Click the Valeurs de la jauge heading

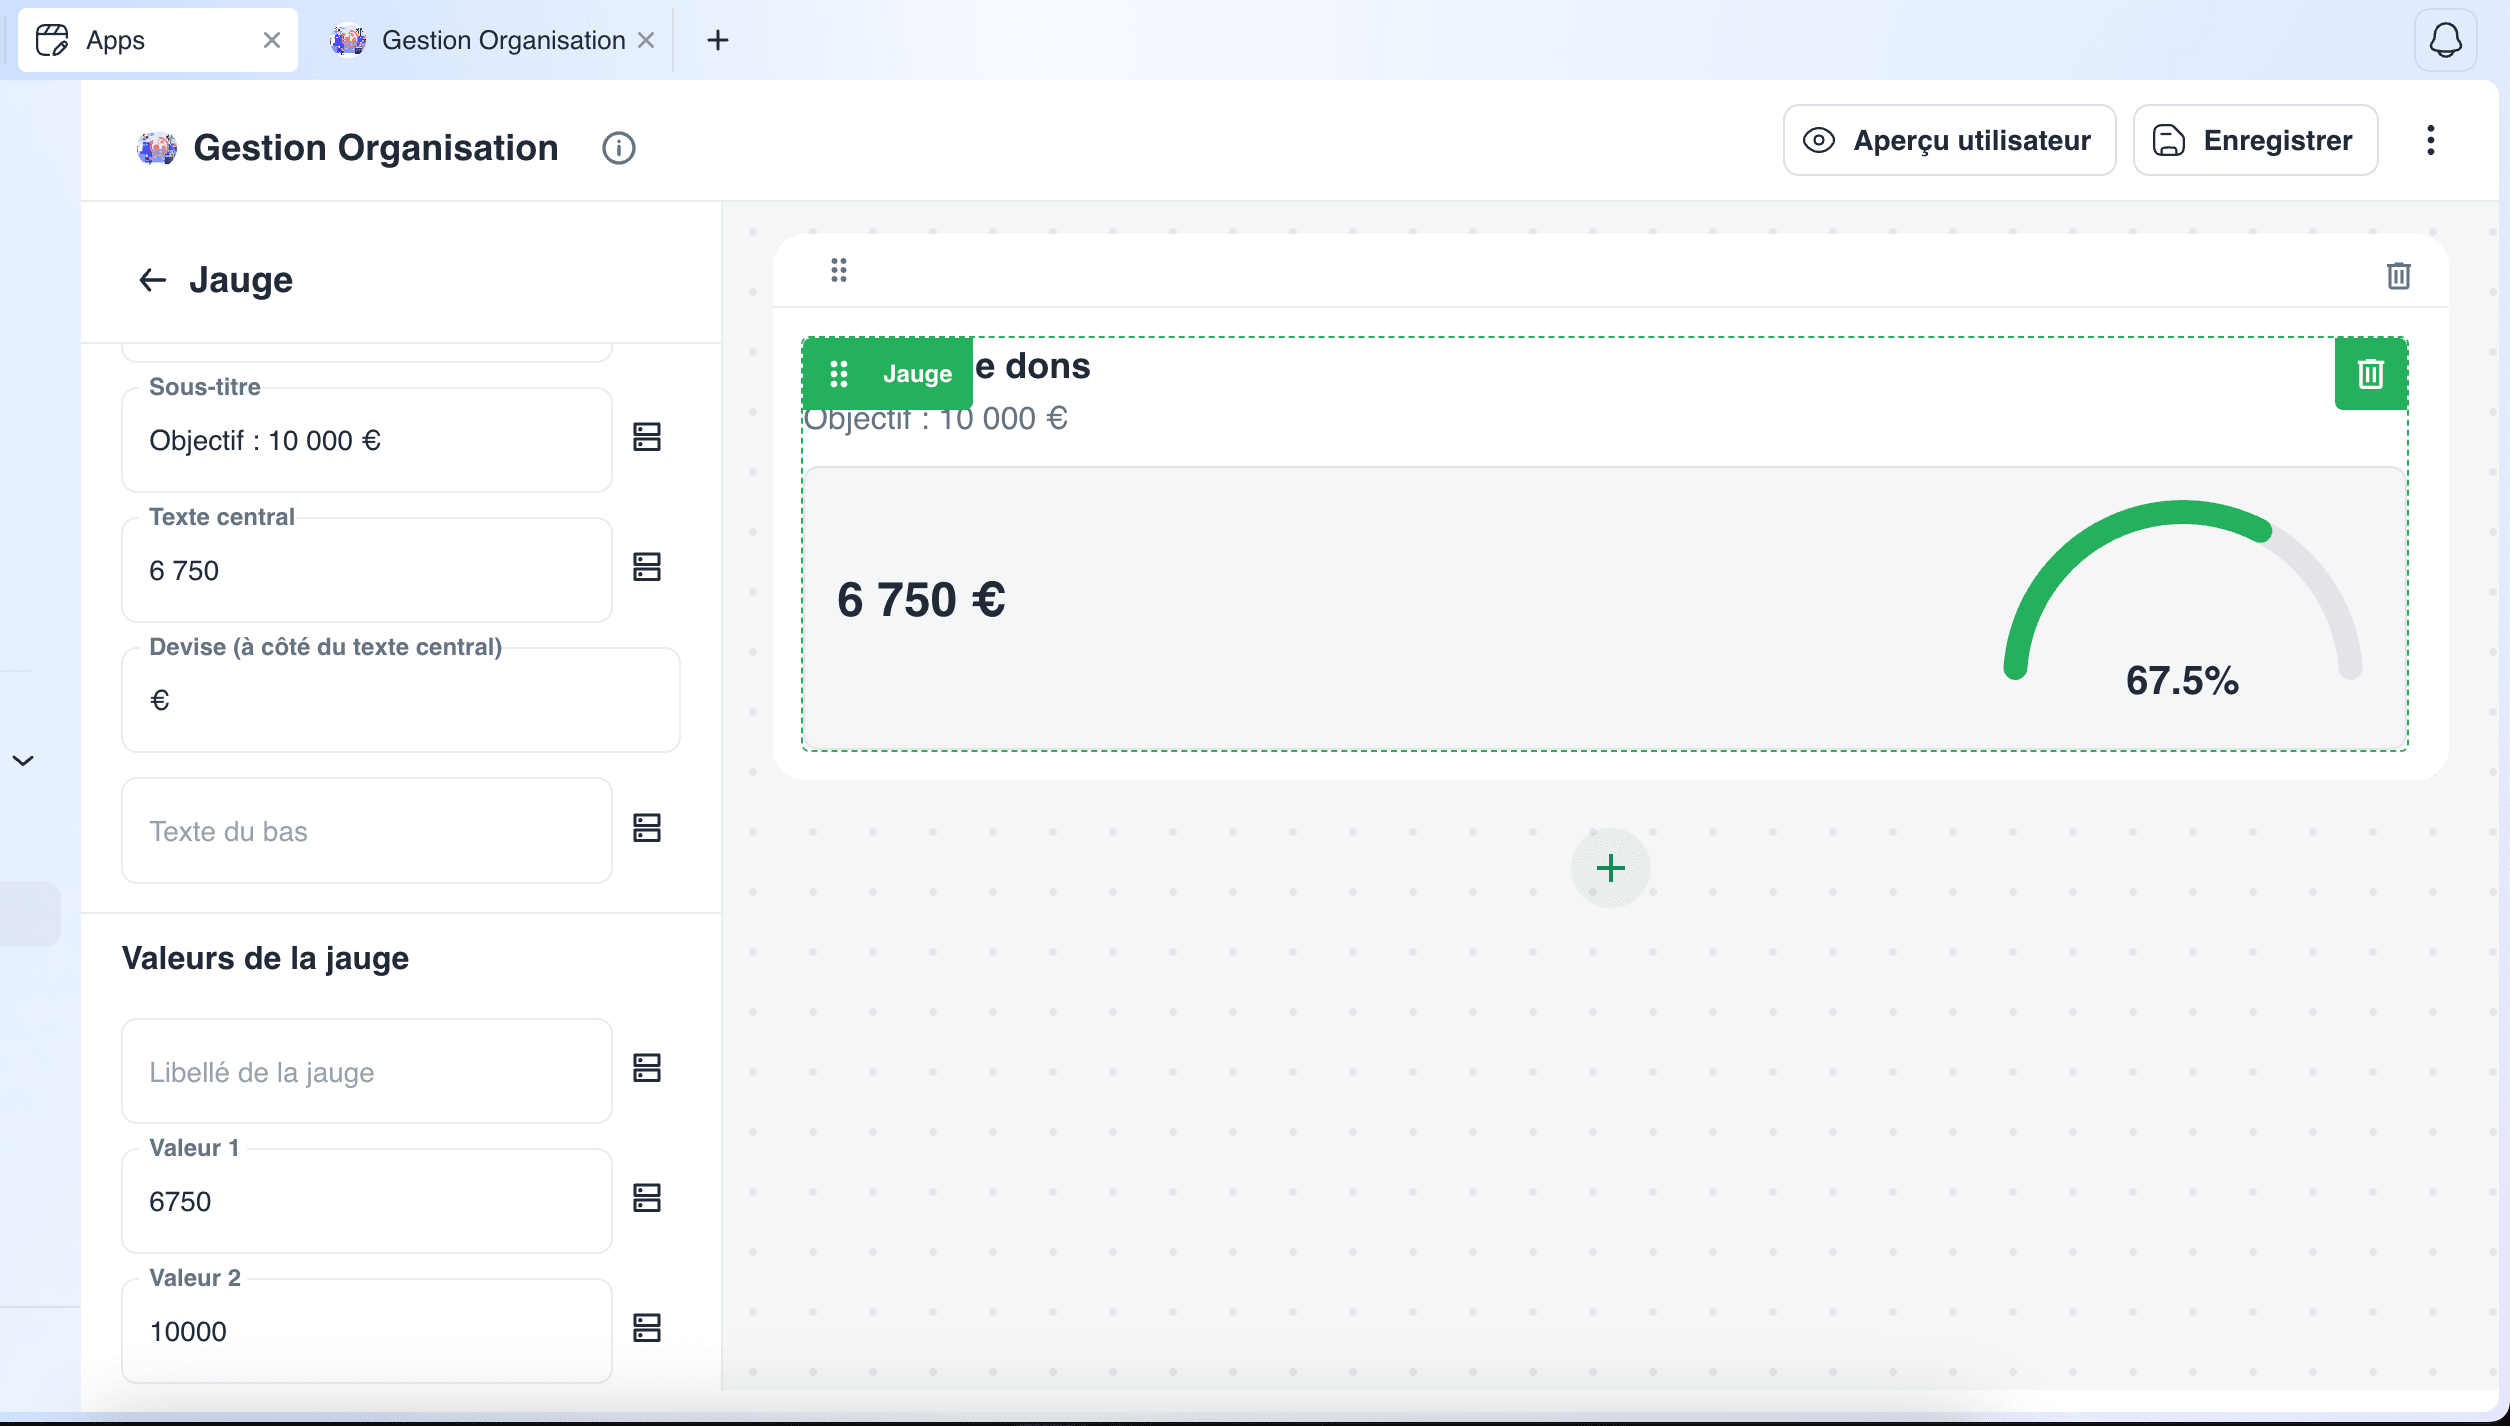[x=265, y=958]
